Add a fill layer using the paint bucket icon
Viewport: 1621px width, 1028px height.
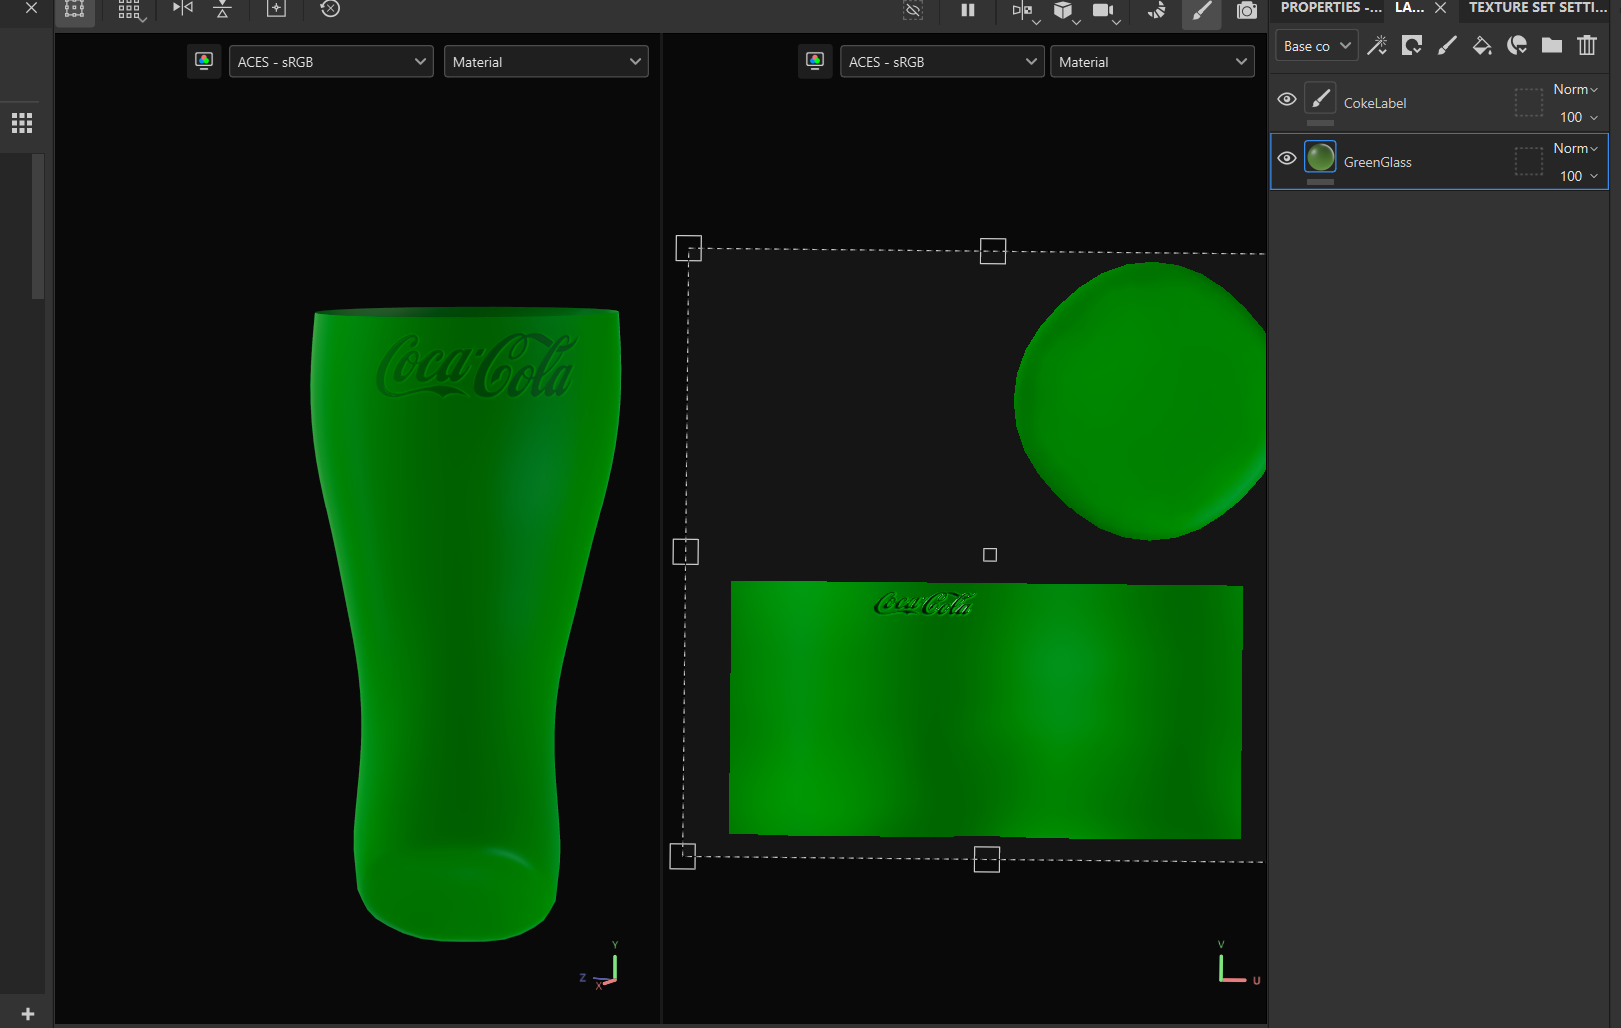point(1482,46)
